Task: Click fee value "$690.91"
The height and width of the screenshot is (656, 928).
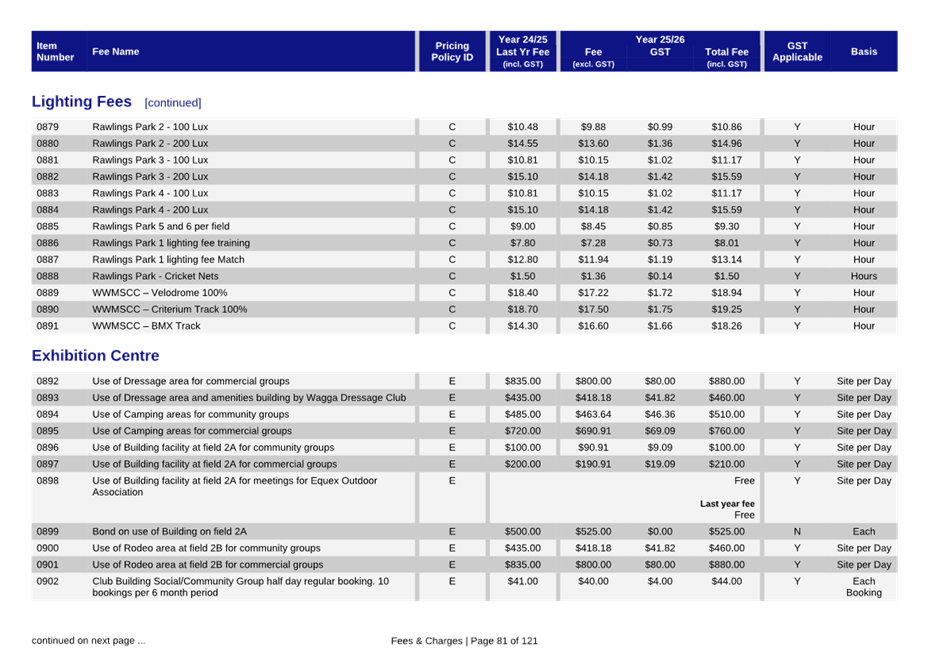Action: 593,431
